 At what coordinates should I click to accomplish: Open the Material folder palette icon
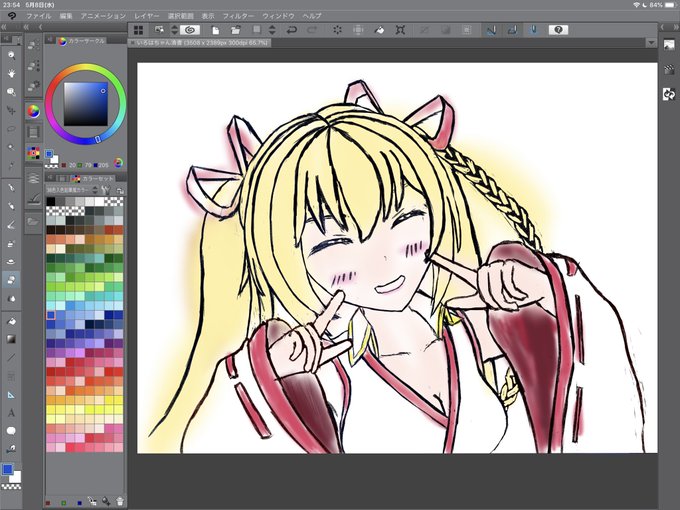tap(33, 222)
